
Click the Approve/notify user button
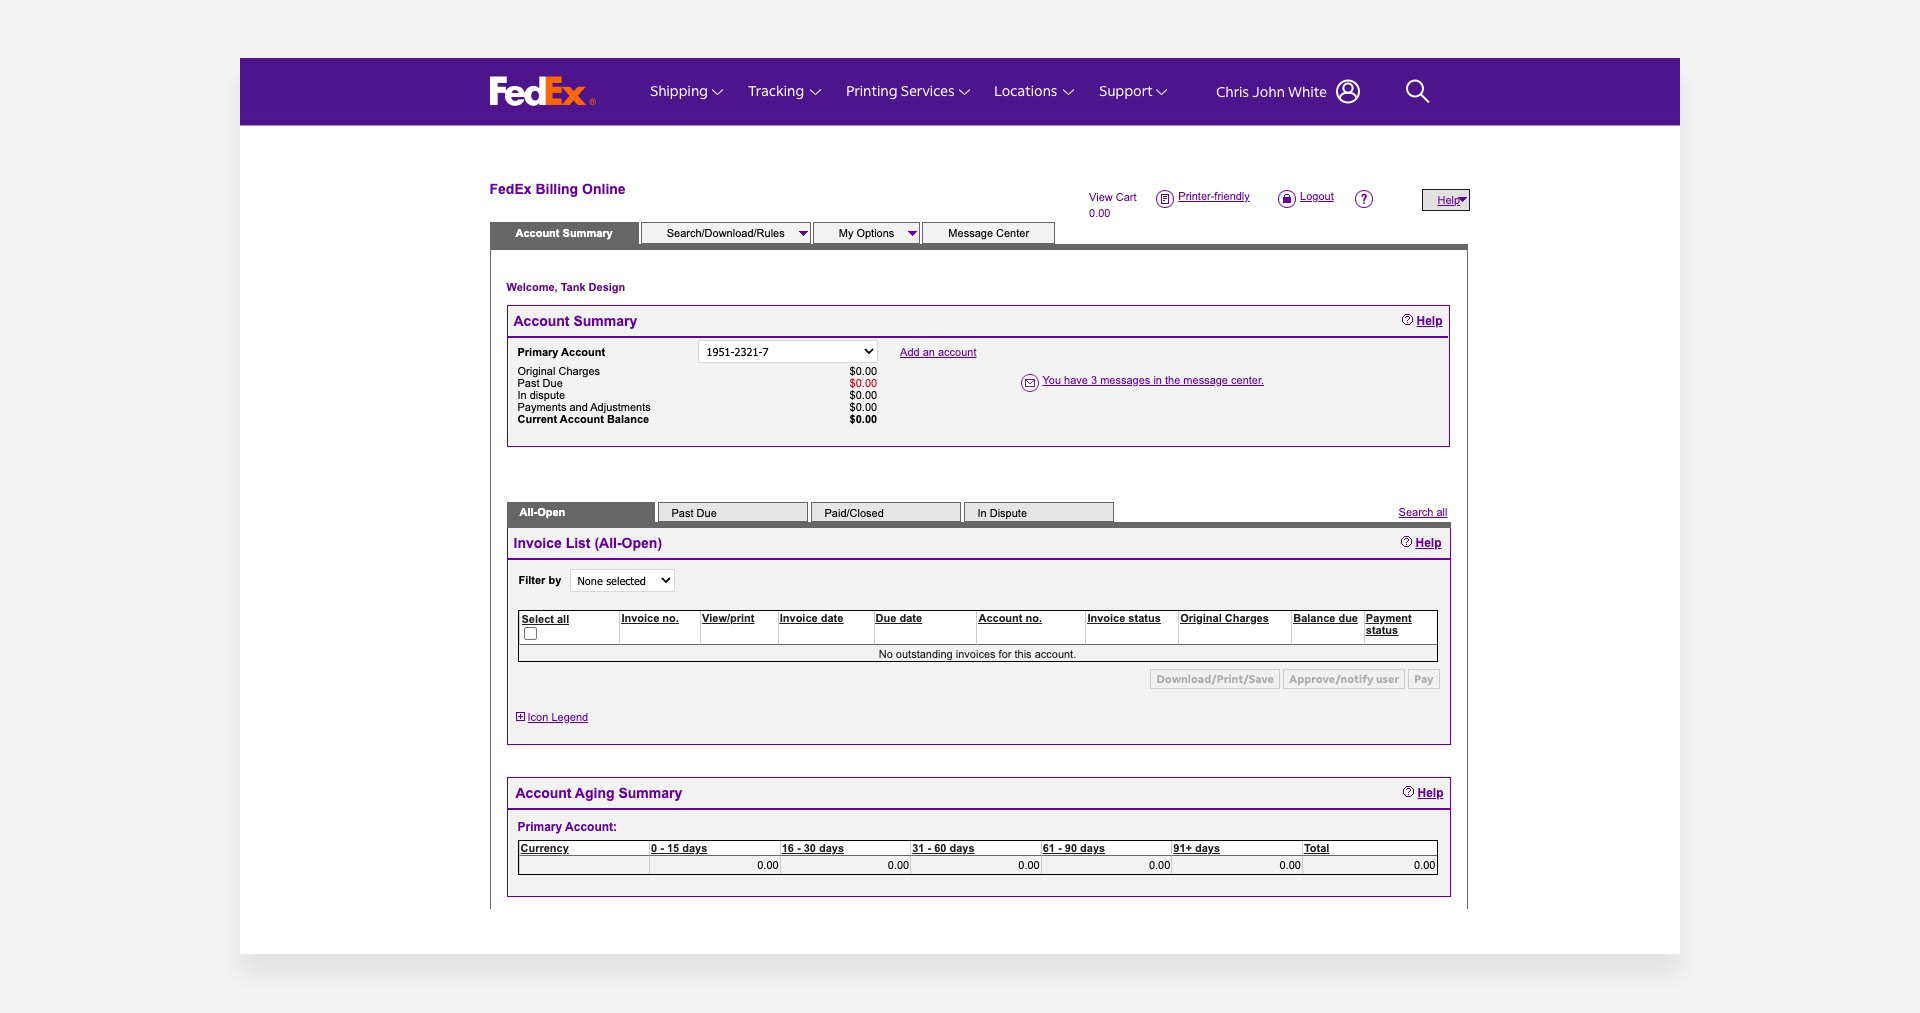[1344, 679]
